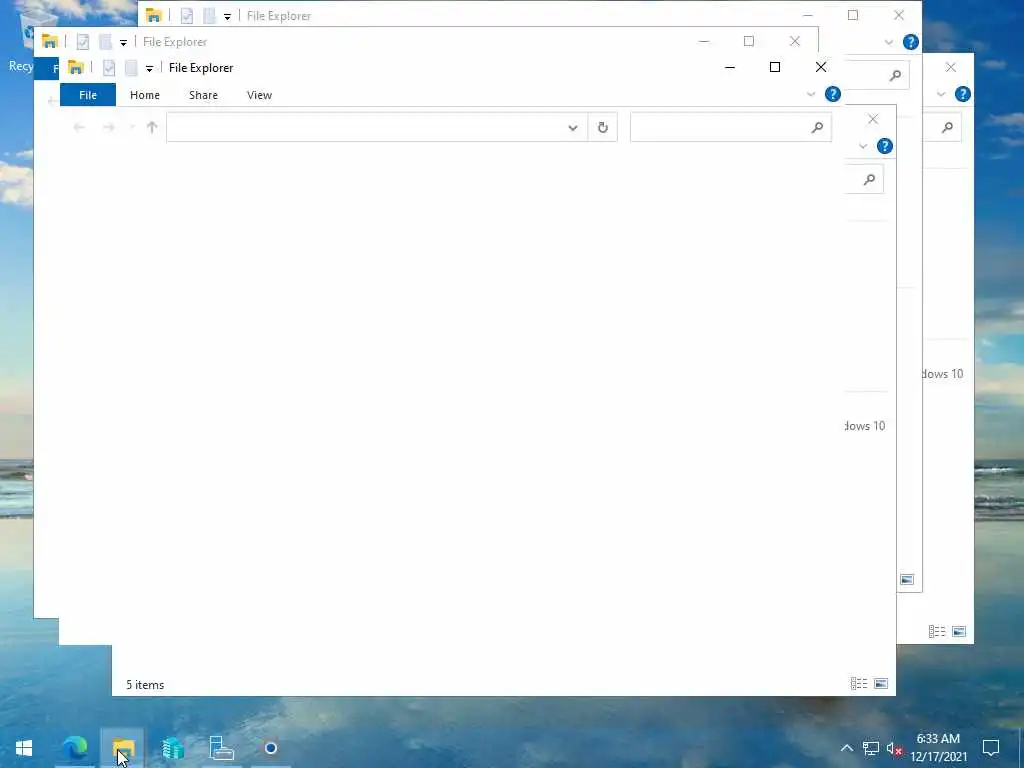The height and width of the screenshot is (768, 1024).
Task: Click the folder icon in the front window title bar
Action: [x=76, y=67]
